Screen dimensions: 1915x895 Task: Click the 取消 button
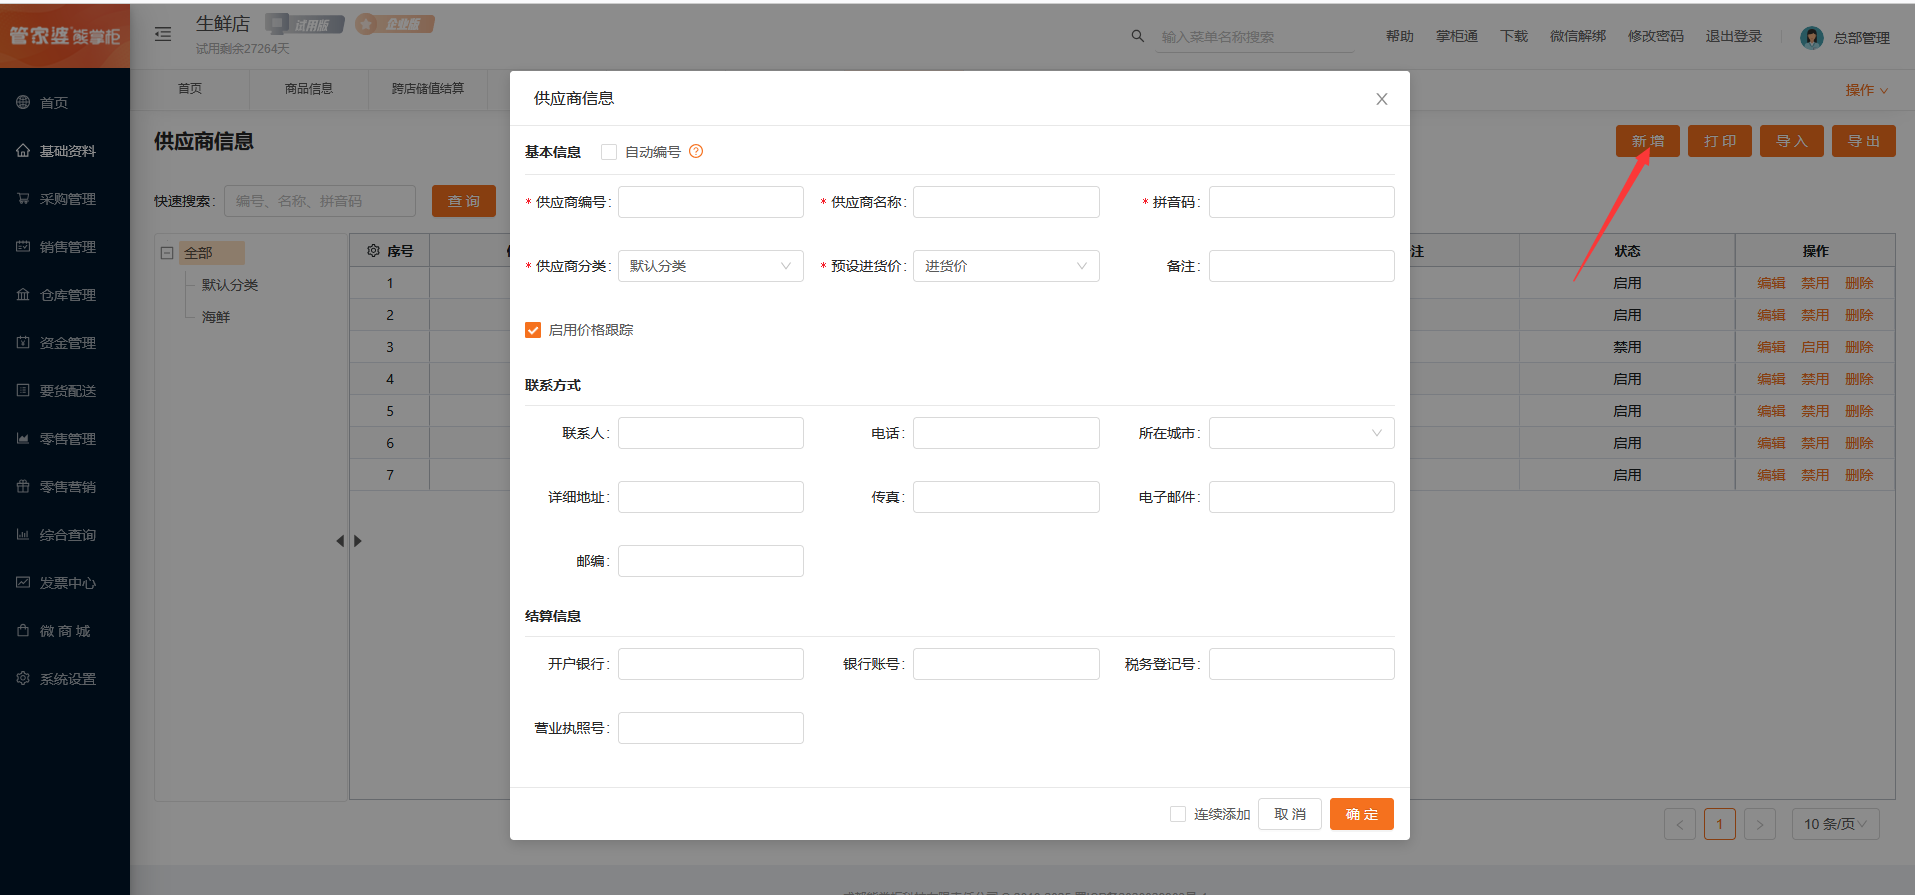tap(1289, 814)
